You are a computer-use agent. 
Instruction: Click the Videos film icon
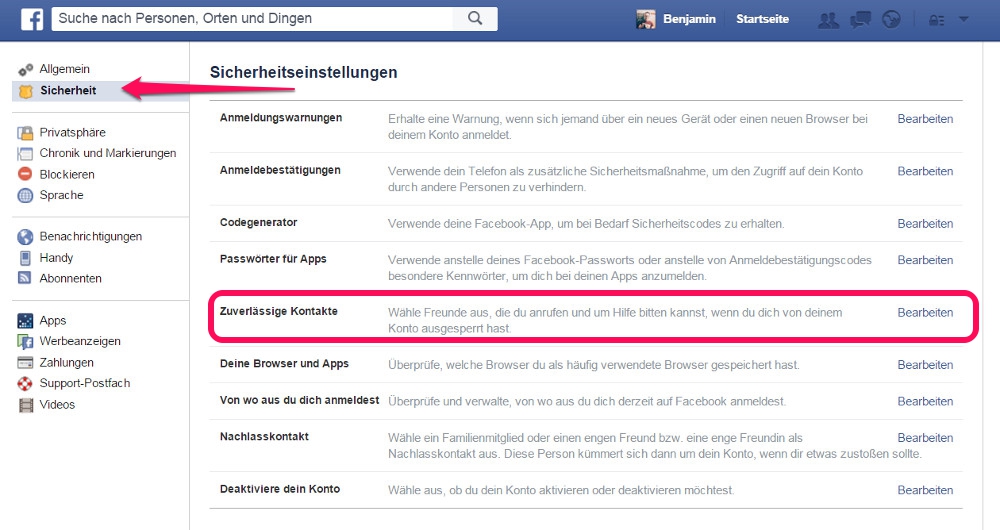[26, 404]
